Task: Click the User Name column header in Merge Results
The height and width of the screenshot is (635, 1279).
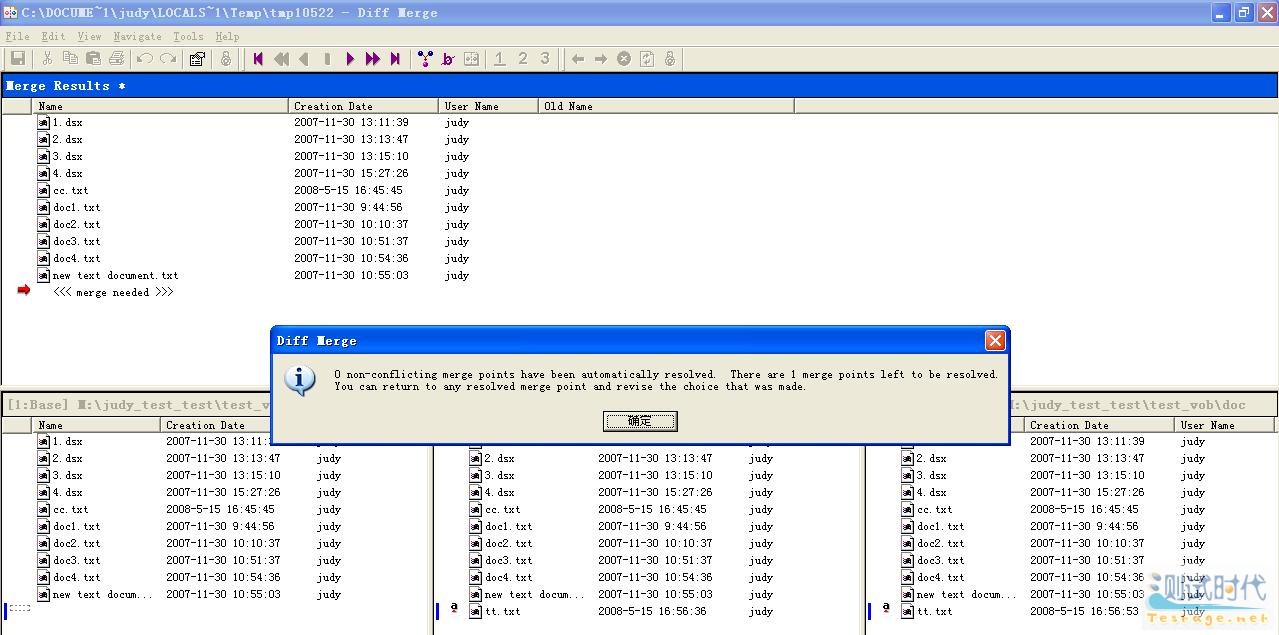Action: coord(487,106)
